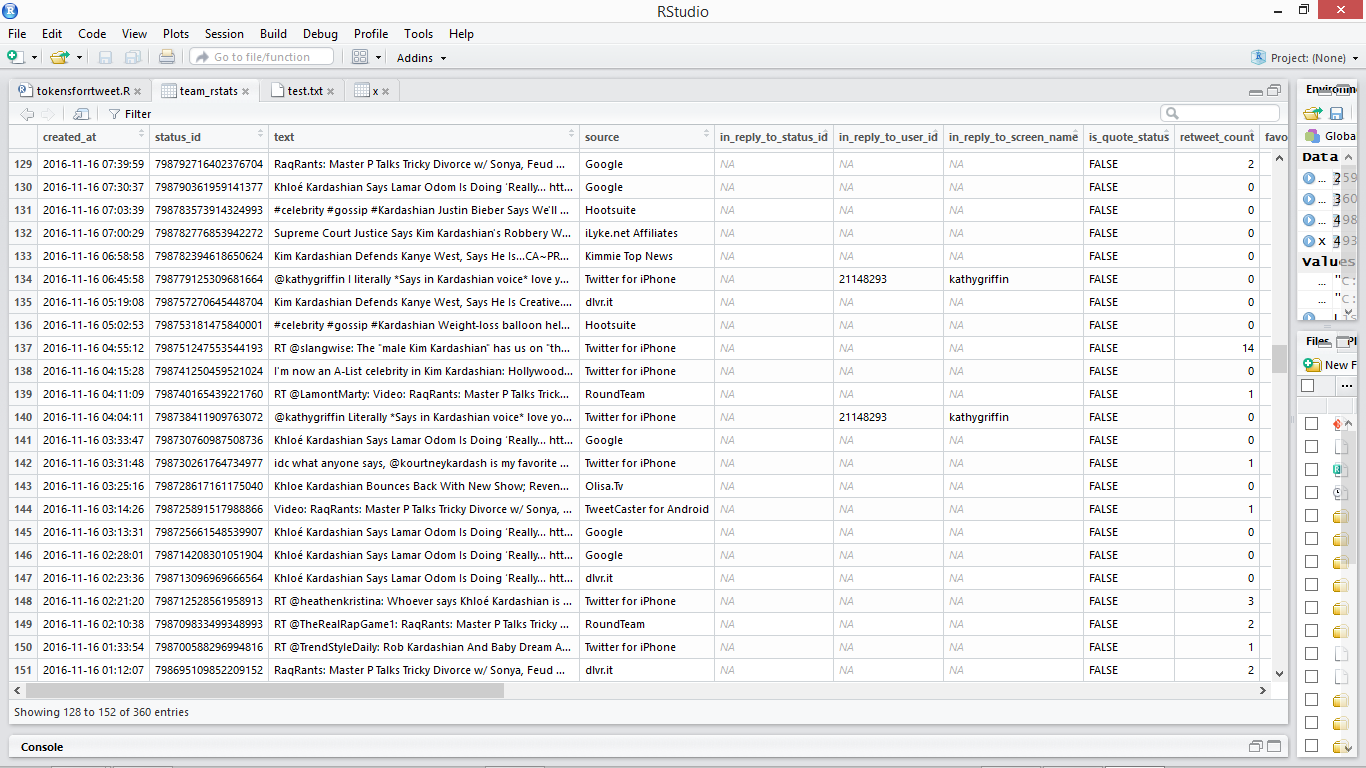Open the Plots menu
Viewport: 1366px width, 768px height.
pyautogui.click(x=176, y=34)
